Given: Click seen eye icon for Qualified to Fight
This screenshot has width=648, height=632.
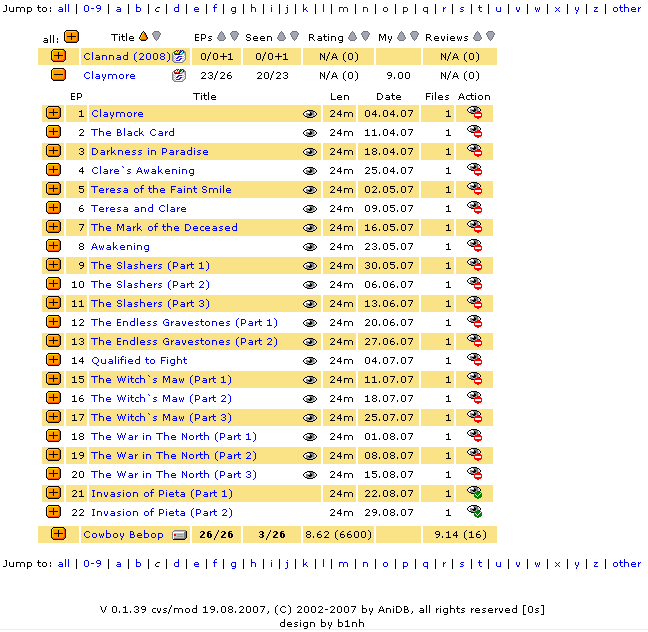Looking at the screenshot, I should tap(310, 361).
